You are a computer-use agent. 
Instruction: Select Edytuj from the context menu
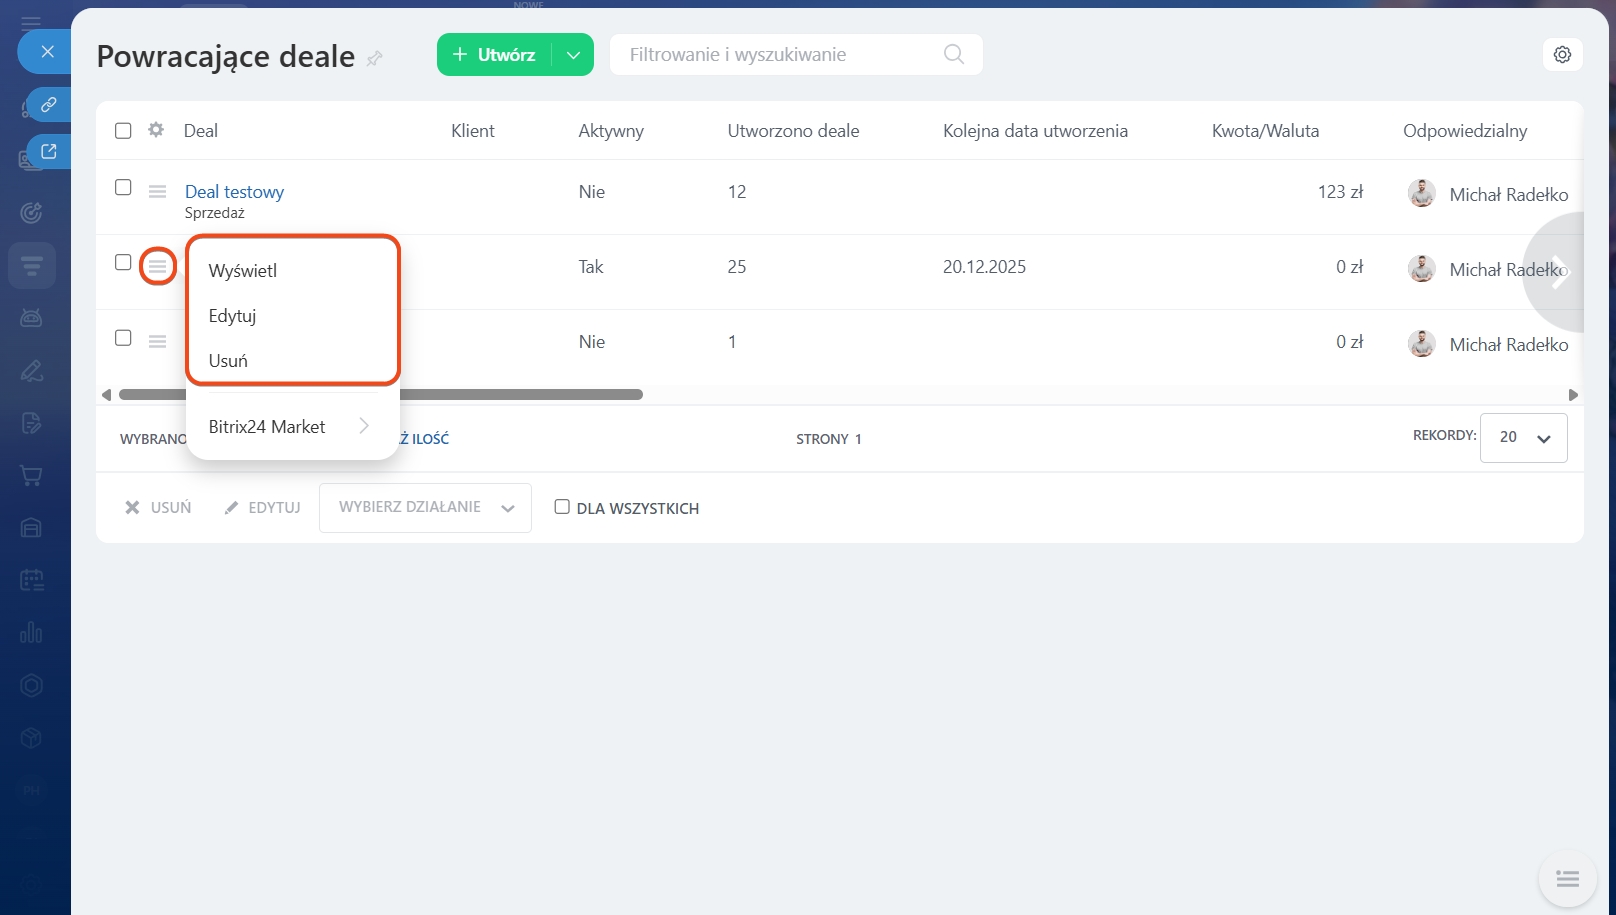(x=232, y=316)
